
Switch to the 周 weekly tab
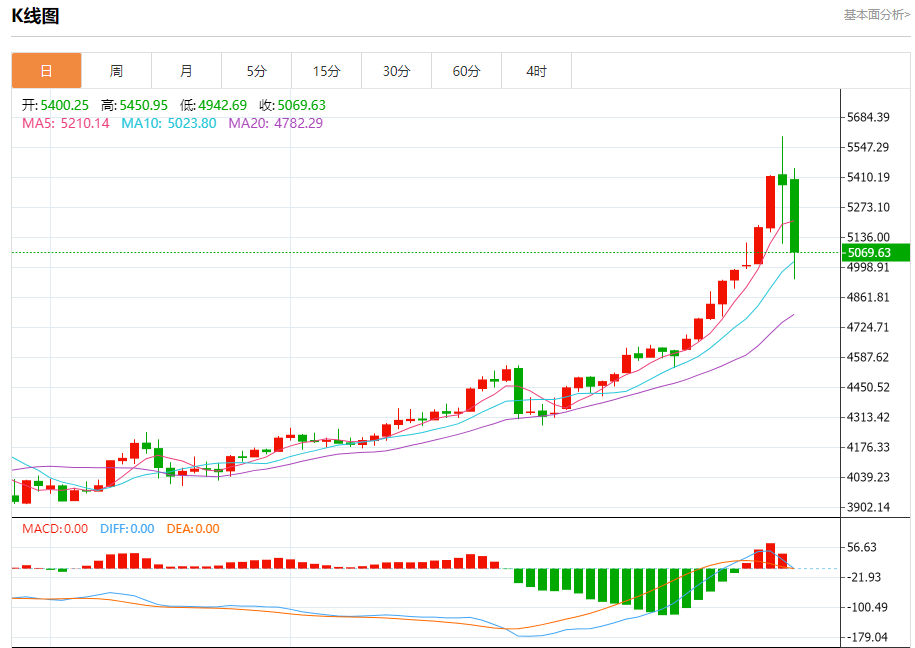pyautogui.click(x=116, y=71)
